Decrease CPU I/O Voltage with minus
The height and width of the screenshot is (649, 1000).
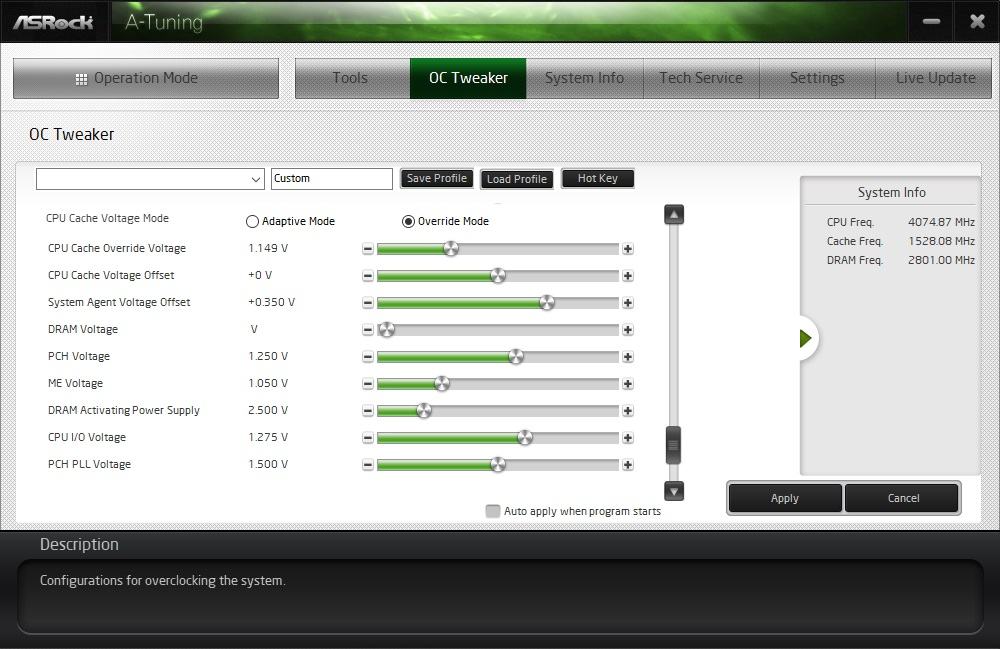click(x=368, y=438)
